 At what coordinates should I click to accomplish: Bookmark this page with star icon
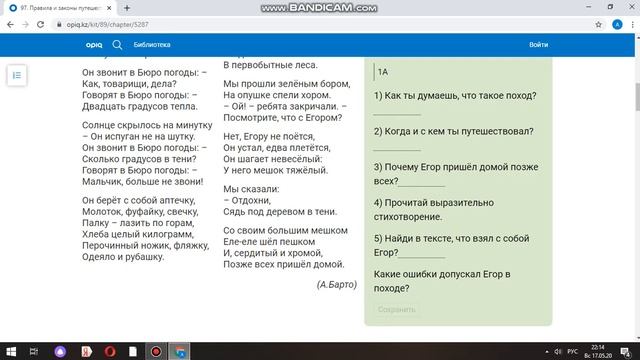pyautogui.click(x=598, y=24)
